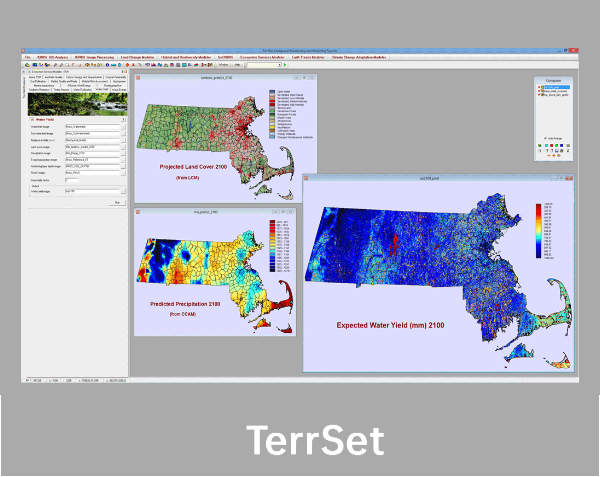This screenshot has height=477, width=600.
Task: Open the Habitat and Biodiversity Modeler menu
Action: click(186, 57)
